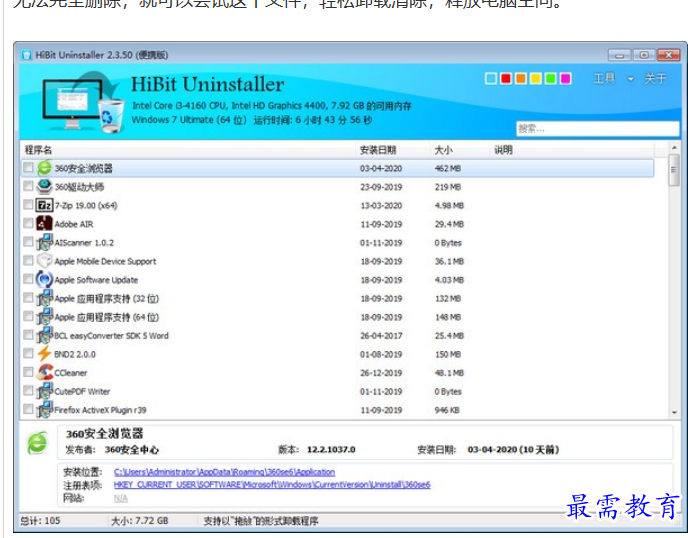The width and height of the screenshot is (688, 538).
Task: Open the 安装位置 path link
Action: point(224,472)
